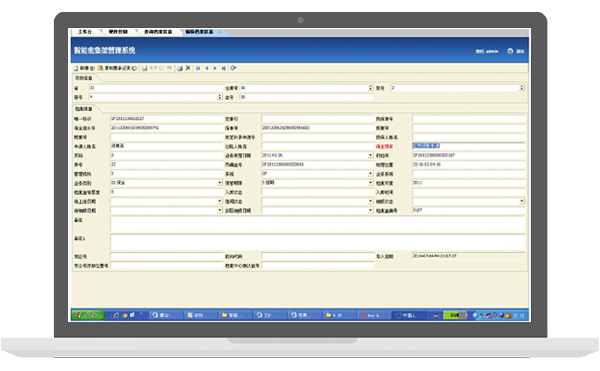Switch to the 工作台 tab
Image resolution: width=600 pixels, height=371 pixels.
pyautogui.click(x=85, y=32)
